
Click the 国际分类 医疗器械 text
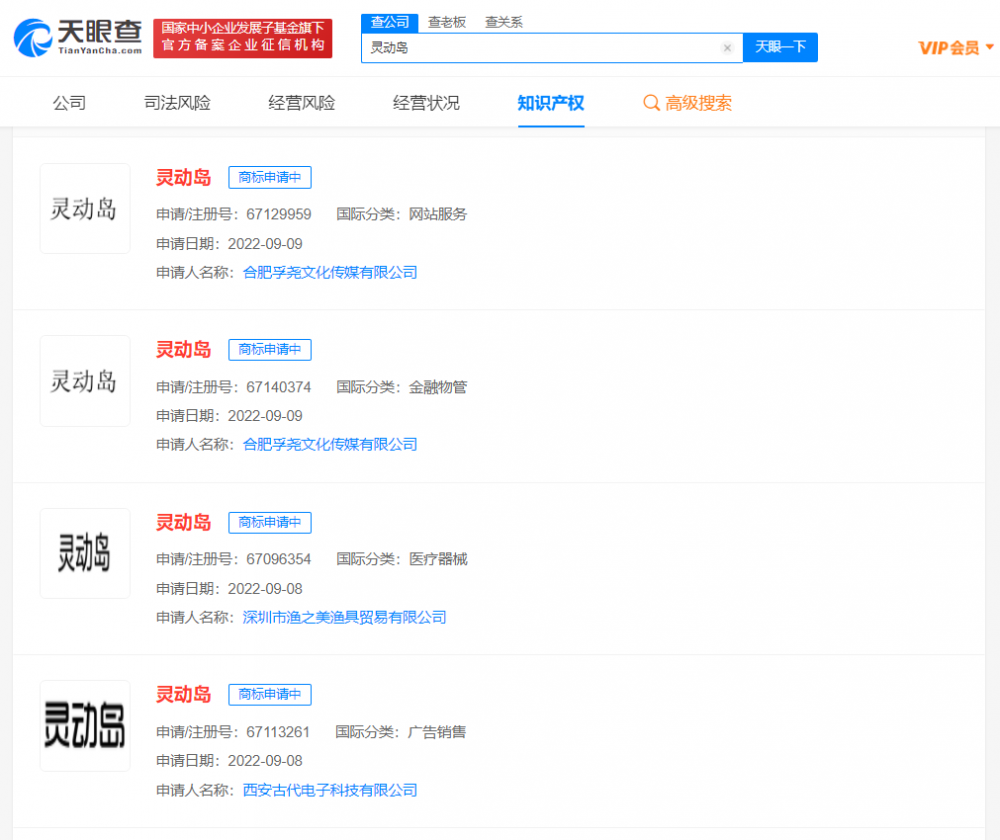pyautogui.click(x=402, y=559)
